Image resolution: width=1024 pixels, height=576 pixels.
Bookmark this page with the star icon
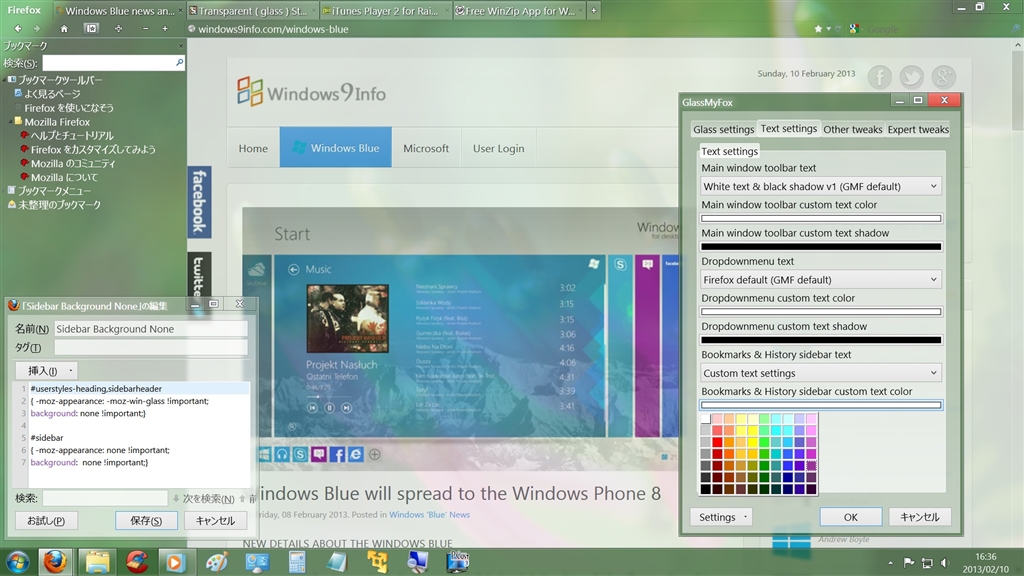coord(818,29)
